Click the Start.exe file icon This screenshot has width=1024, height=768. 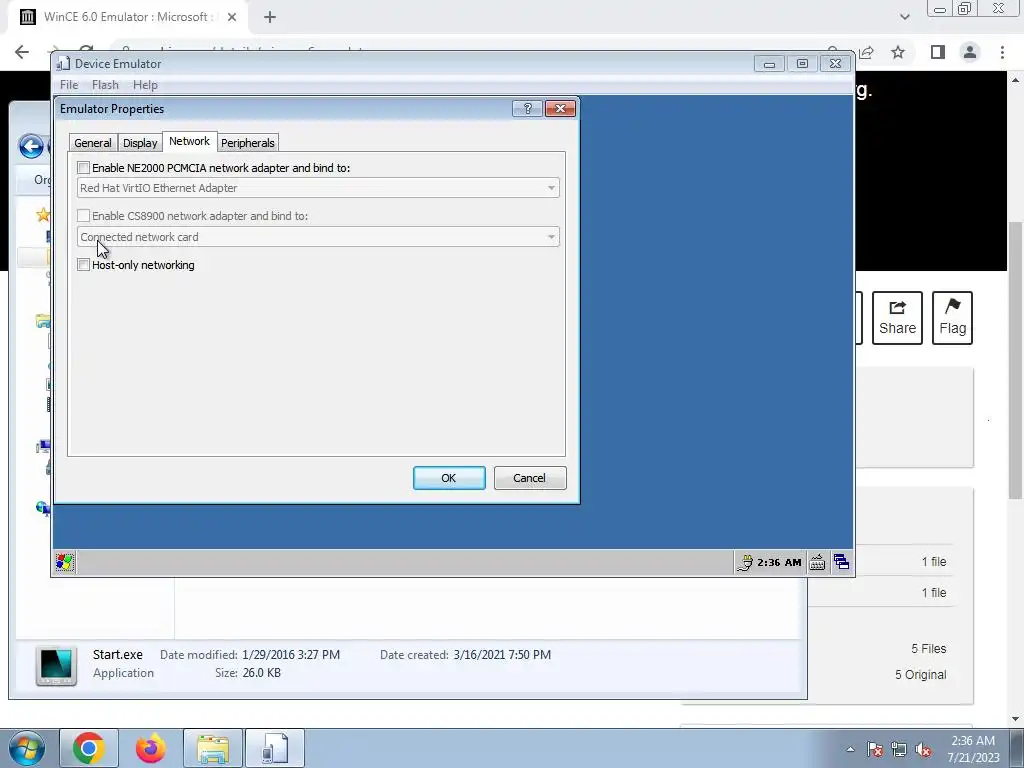tap(56, 666)
